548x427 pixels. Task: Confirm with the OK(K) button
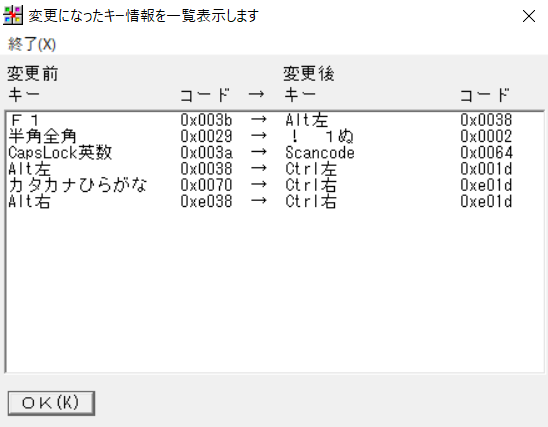tap(51, 403)
